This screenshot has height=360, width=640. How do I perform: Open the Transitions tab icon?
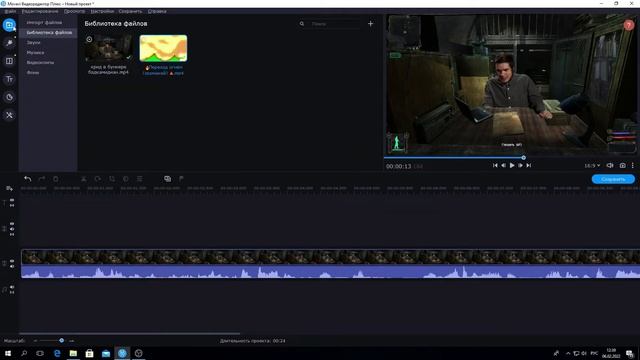point(9,61)
